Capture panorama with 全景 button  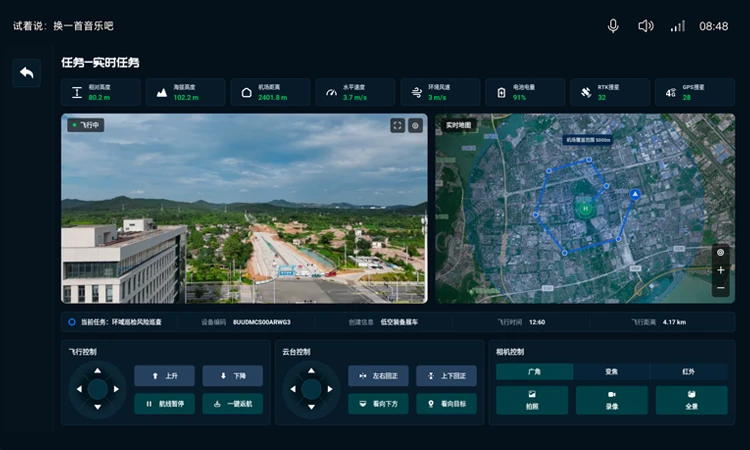pos(692,400)
